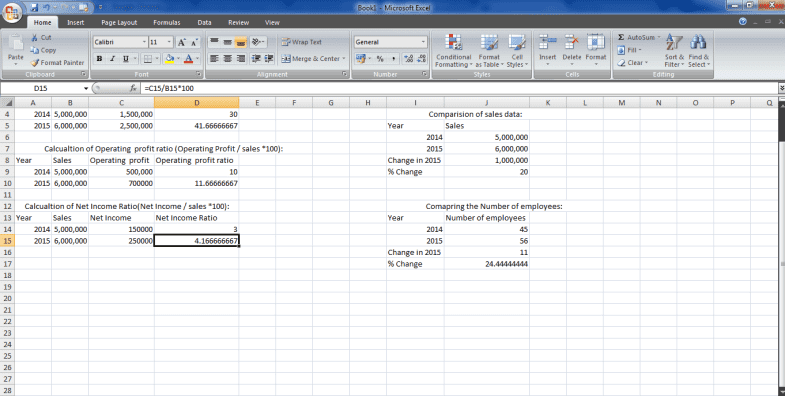785x396 pixels.
Task: Open the Orientation text angle button
Action: (257, 42)
